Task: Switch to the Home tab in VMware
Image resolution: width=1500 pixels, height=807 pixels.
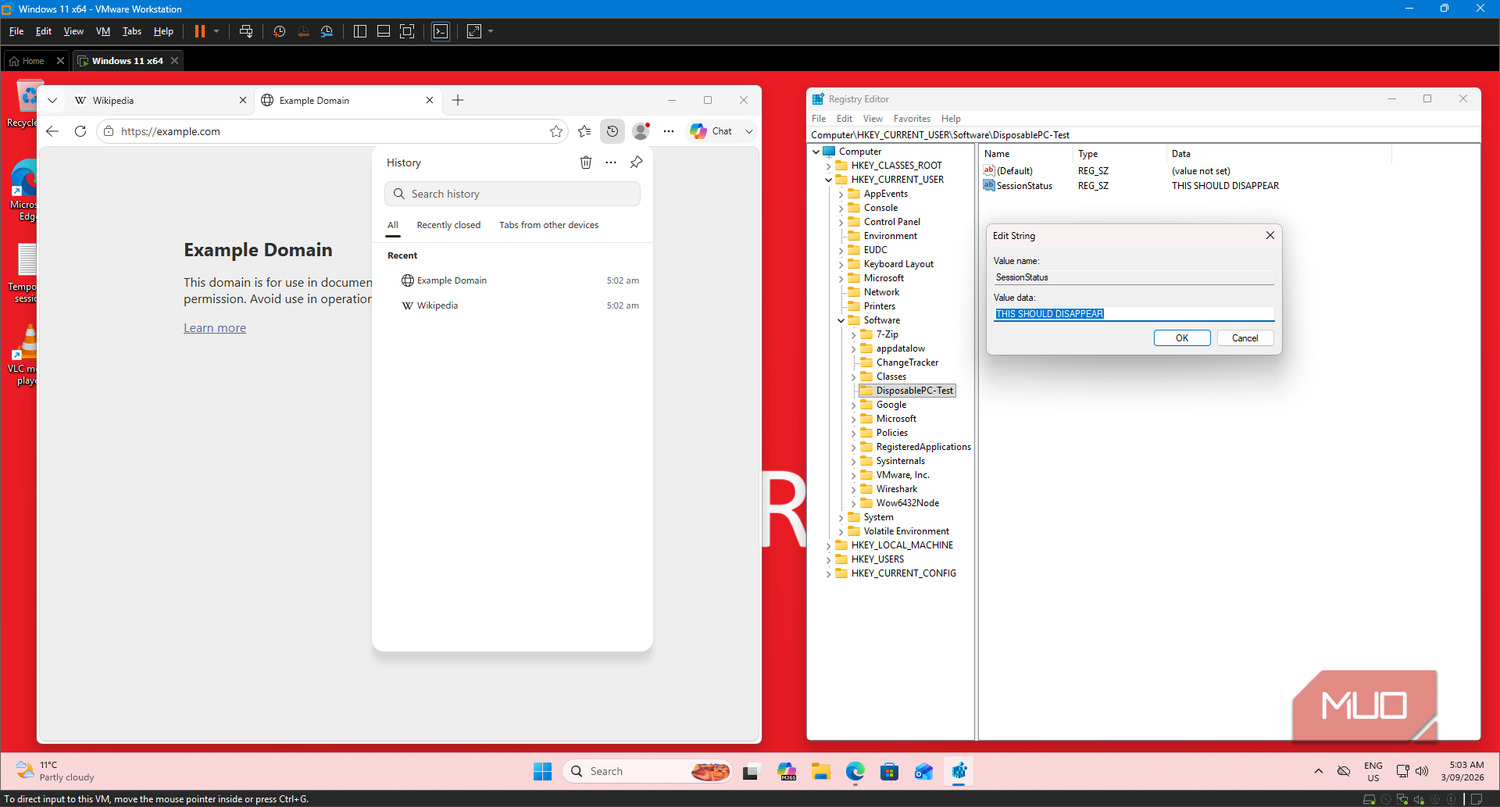Action: [34, 61]
